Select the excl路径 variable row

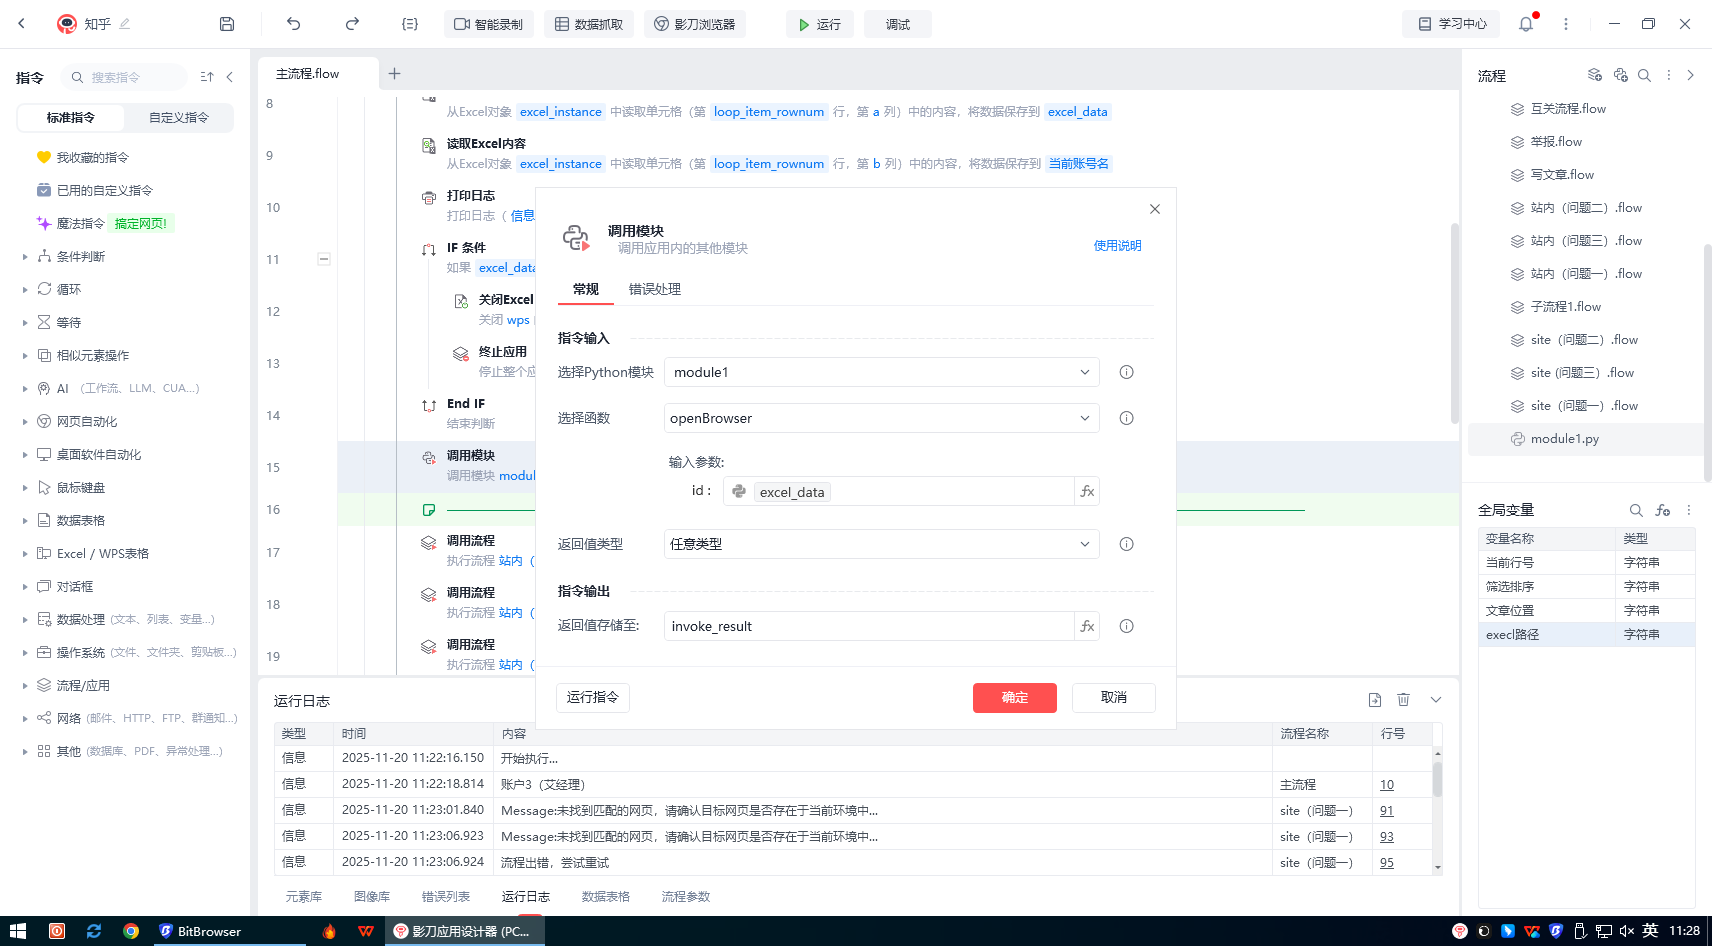pos(1586,635)
